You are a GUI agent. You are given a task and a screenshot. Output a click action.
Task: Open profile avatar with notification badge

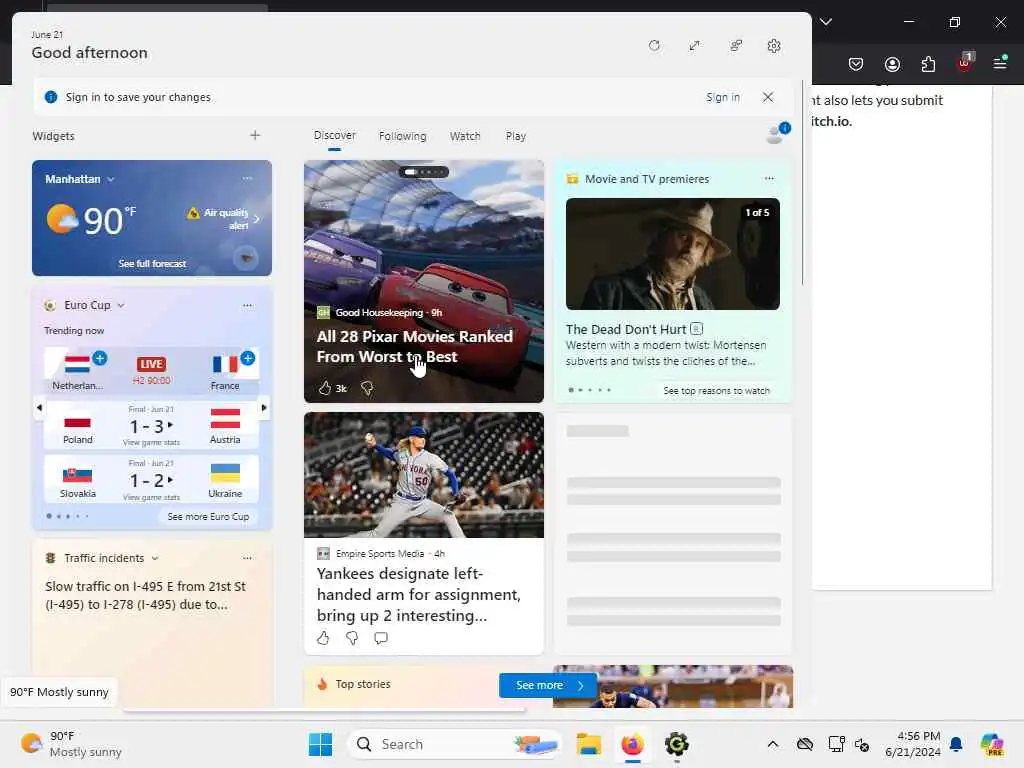pos(777,133)
